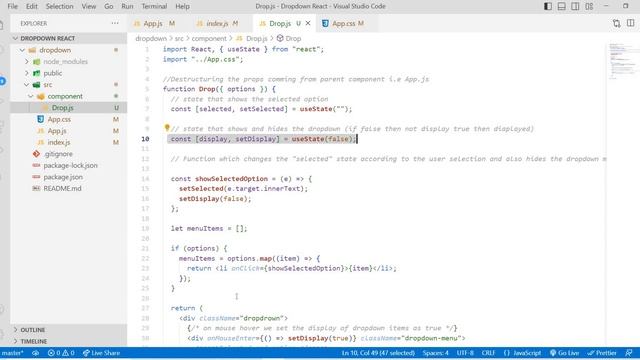Select indentation Spaces: 4
Viewport: 640px width, 360px height.
coord(436,353)
